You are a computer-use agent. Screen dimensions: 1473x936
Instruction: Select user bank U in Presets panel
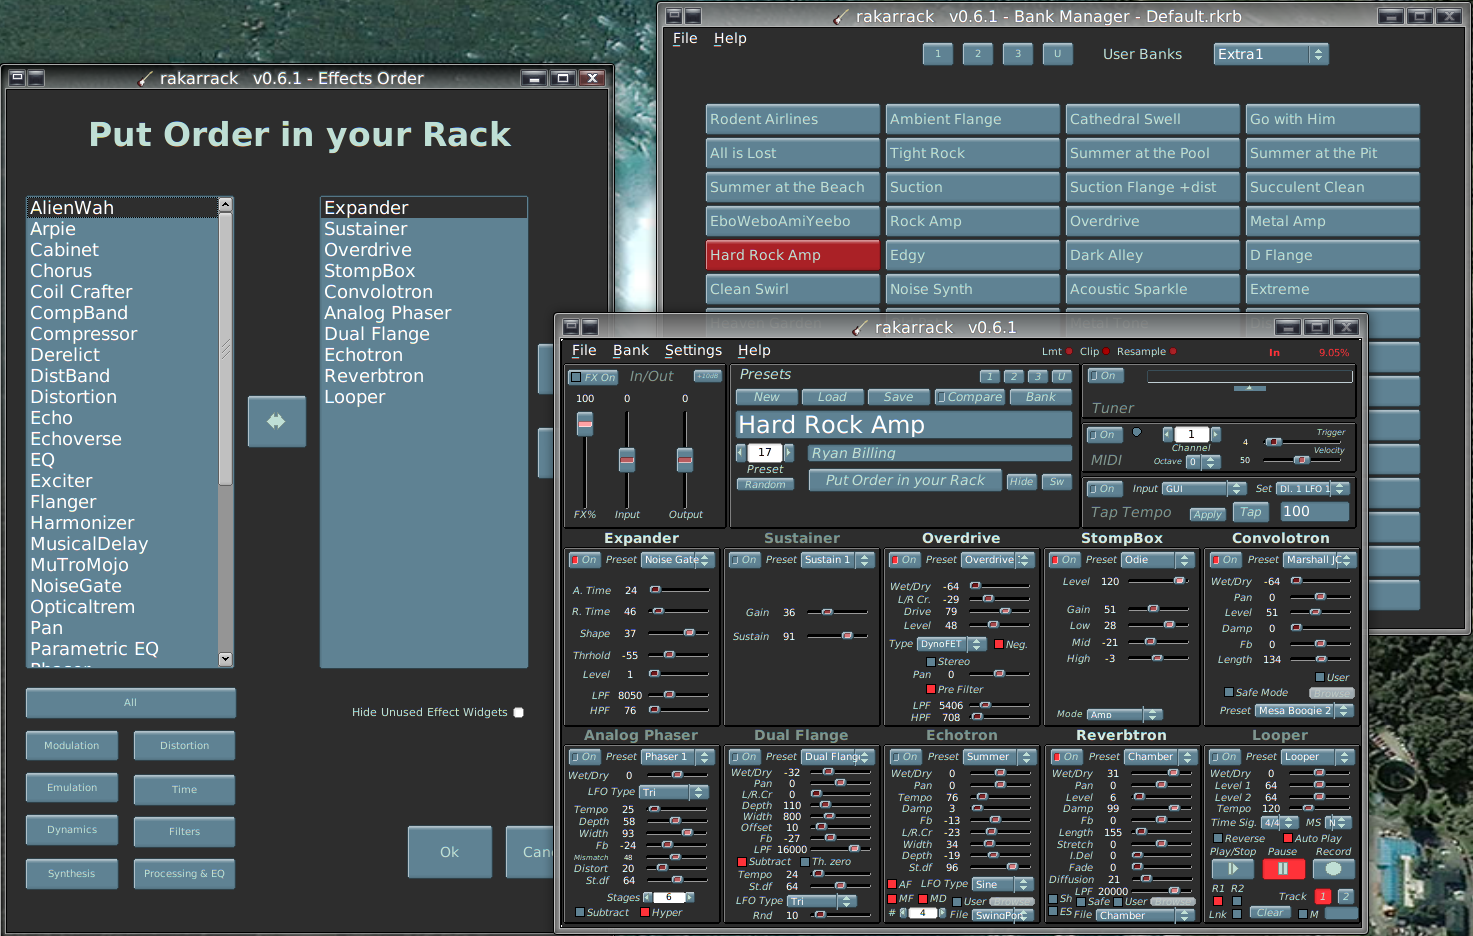(1062, 376)
